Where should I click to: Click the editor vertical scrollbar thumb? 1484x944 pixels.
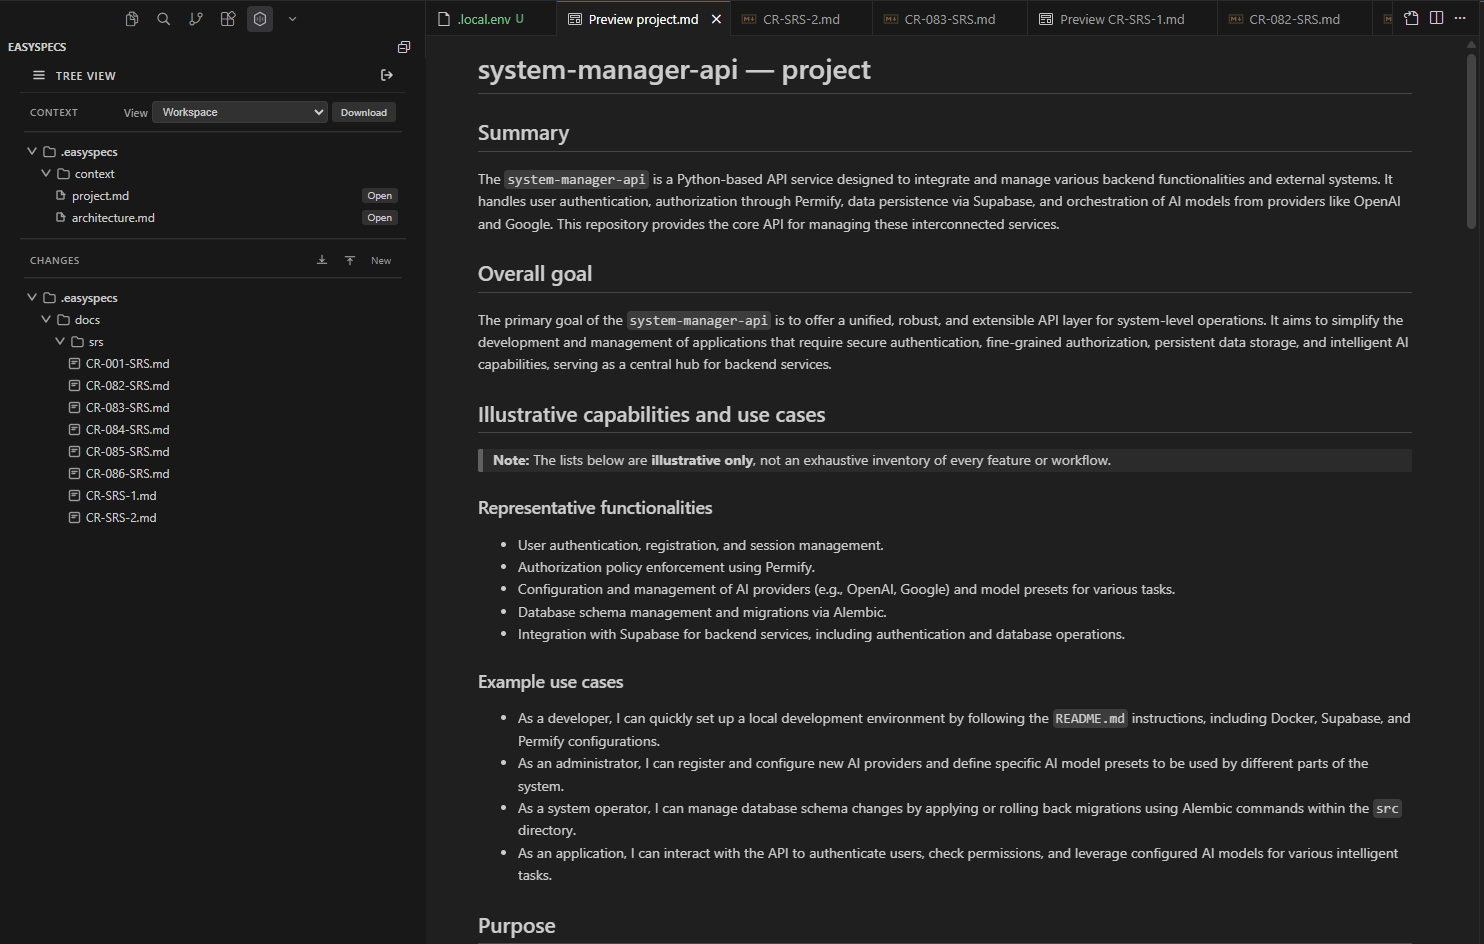(1471, 140)
